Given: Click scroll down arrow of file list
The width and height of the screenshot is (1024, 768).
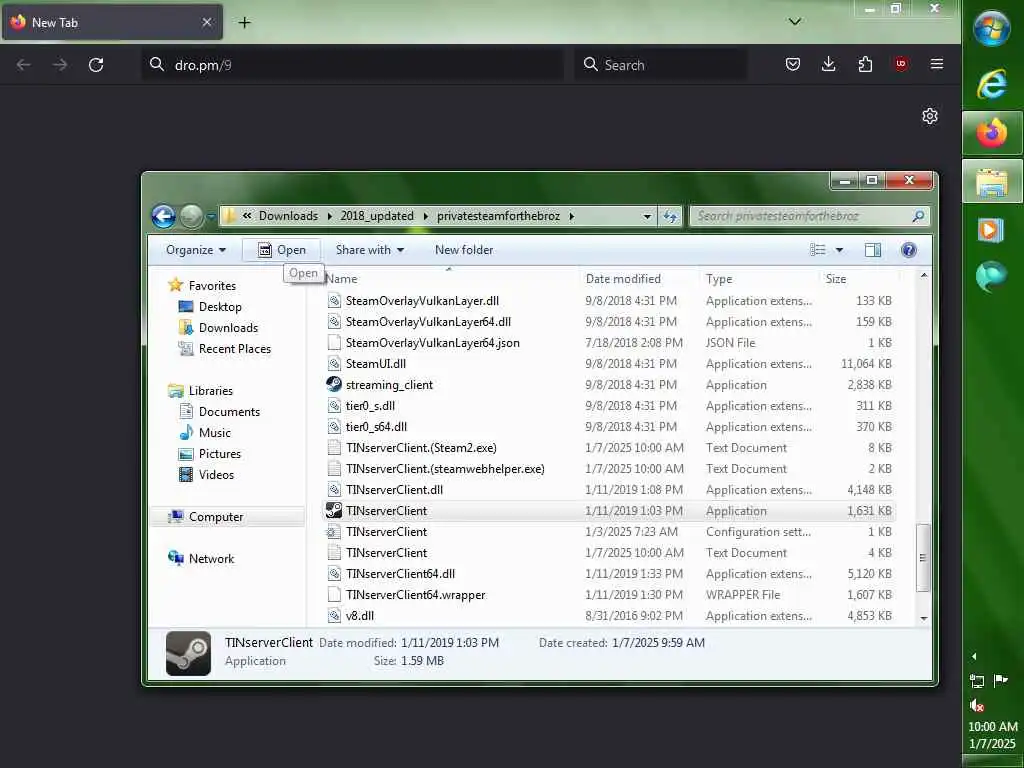Looking at the screenshot, I should pos(923,618).
